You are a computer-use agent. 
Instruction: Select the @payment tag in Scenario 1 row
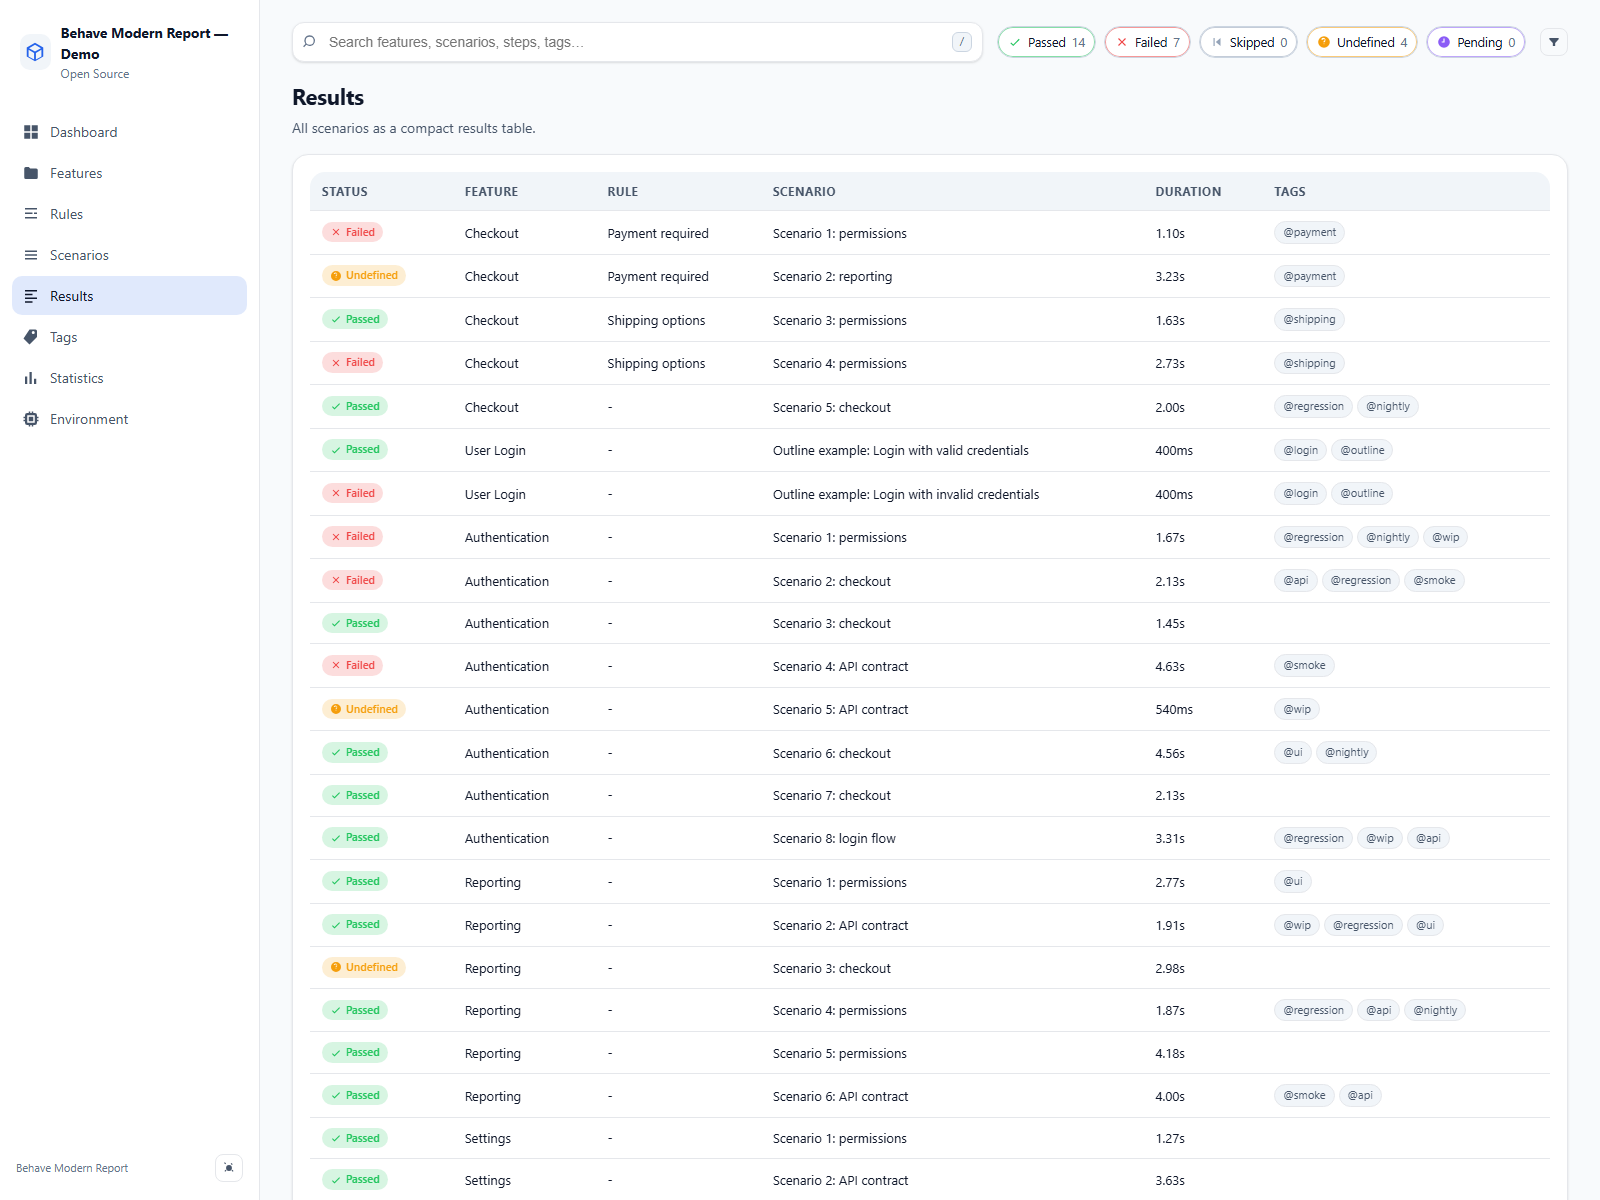point(1309,233)
